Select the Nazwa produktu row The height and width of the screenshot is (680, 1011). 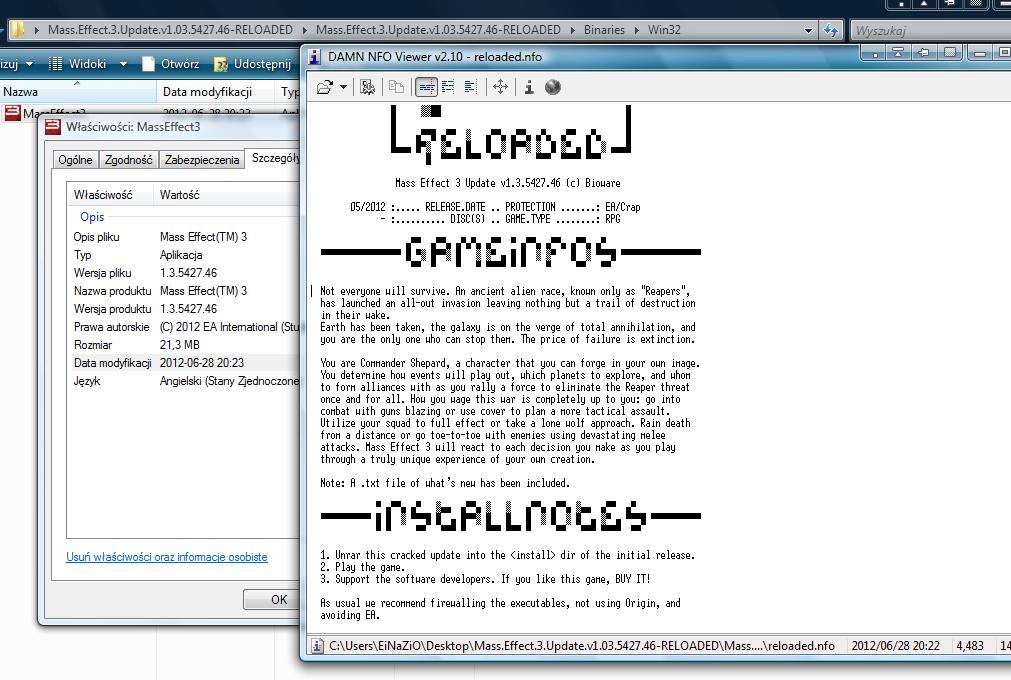[x=184, y=291]
